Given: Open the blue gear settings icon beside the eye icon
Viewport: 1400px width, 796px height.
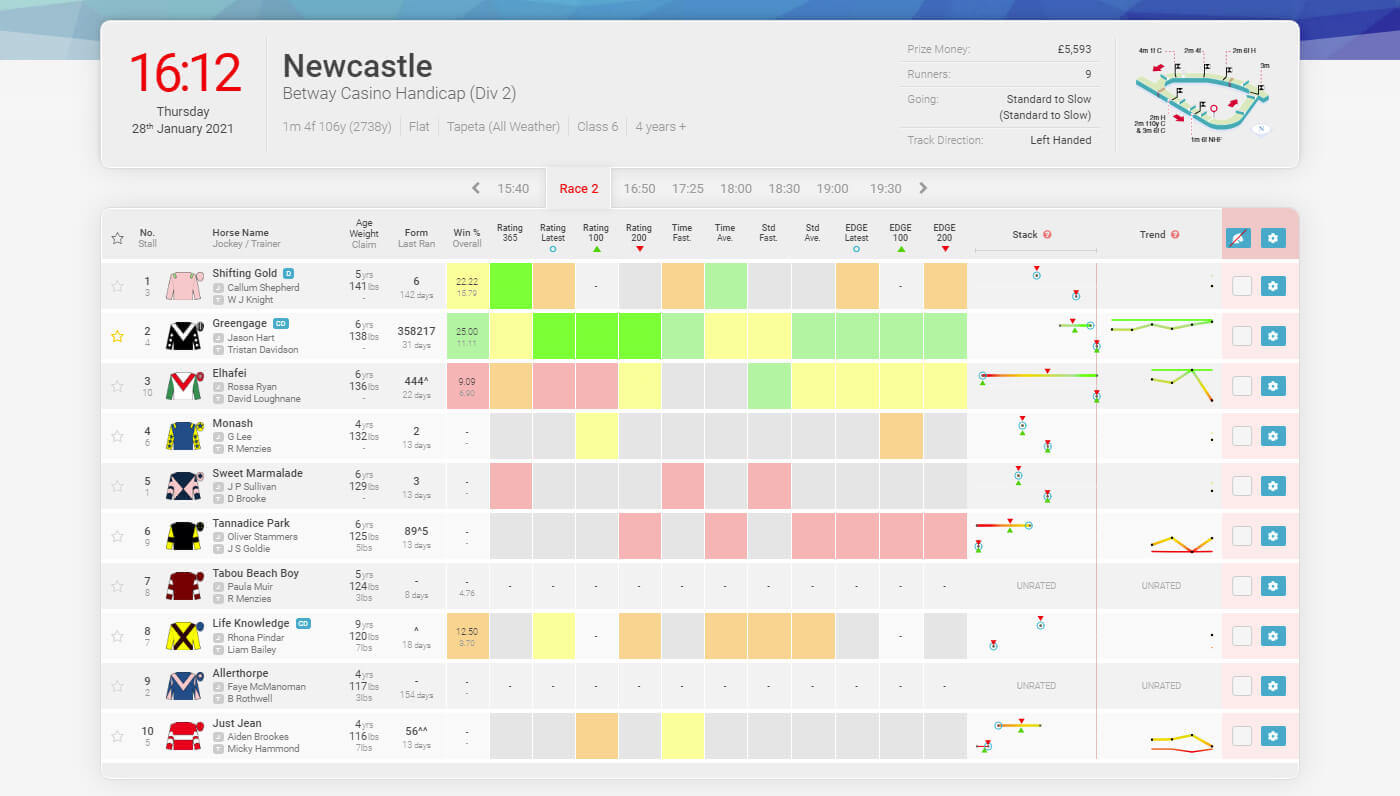Looking at the screenshot, I should pyautogui.click(x=1273, y=238).
